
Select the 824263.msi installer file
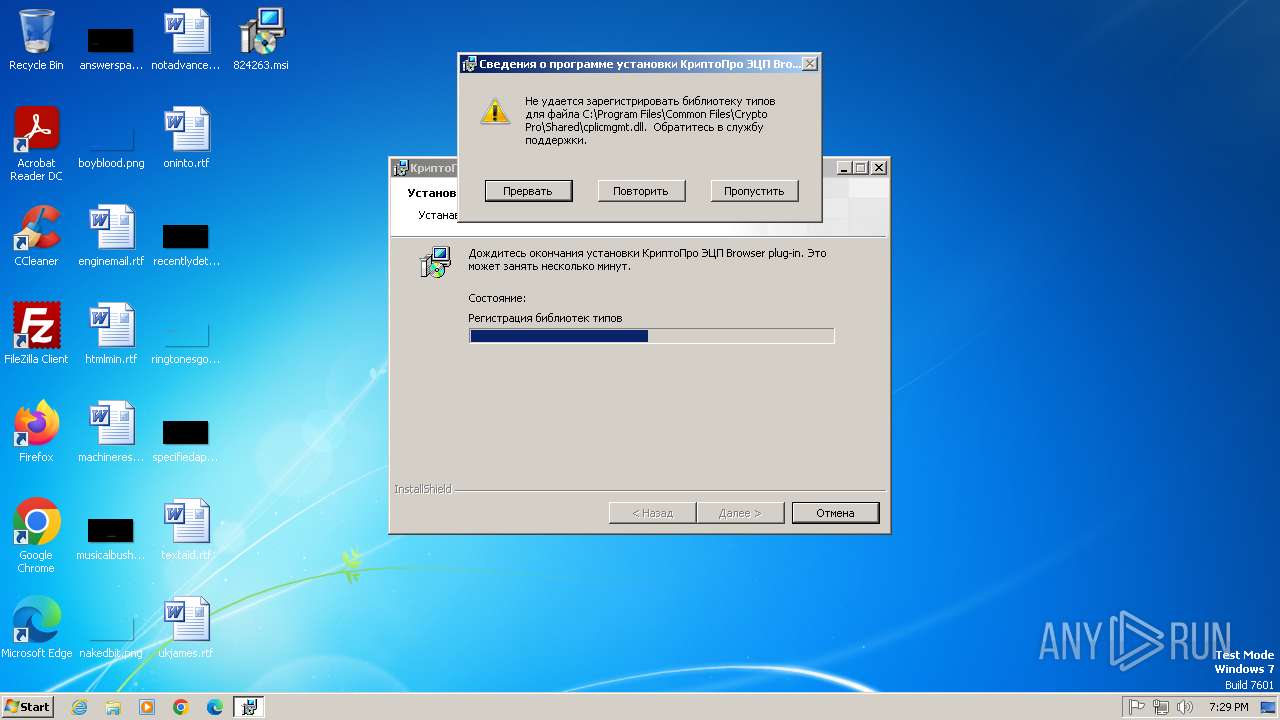pos(261,40)
